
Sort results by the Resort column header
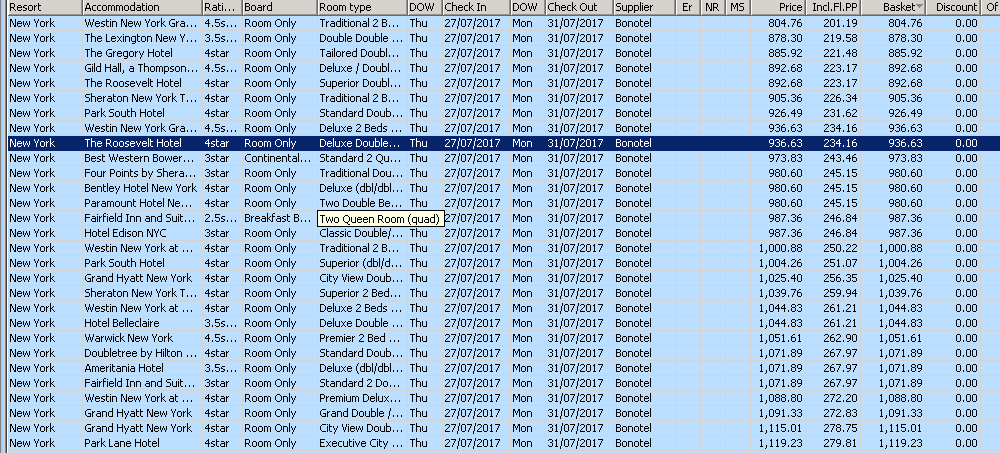pyautogui.click(x=45, y=7)
